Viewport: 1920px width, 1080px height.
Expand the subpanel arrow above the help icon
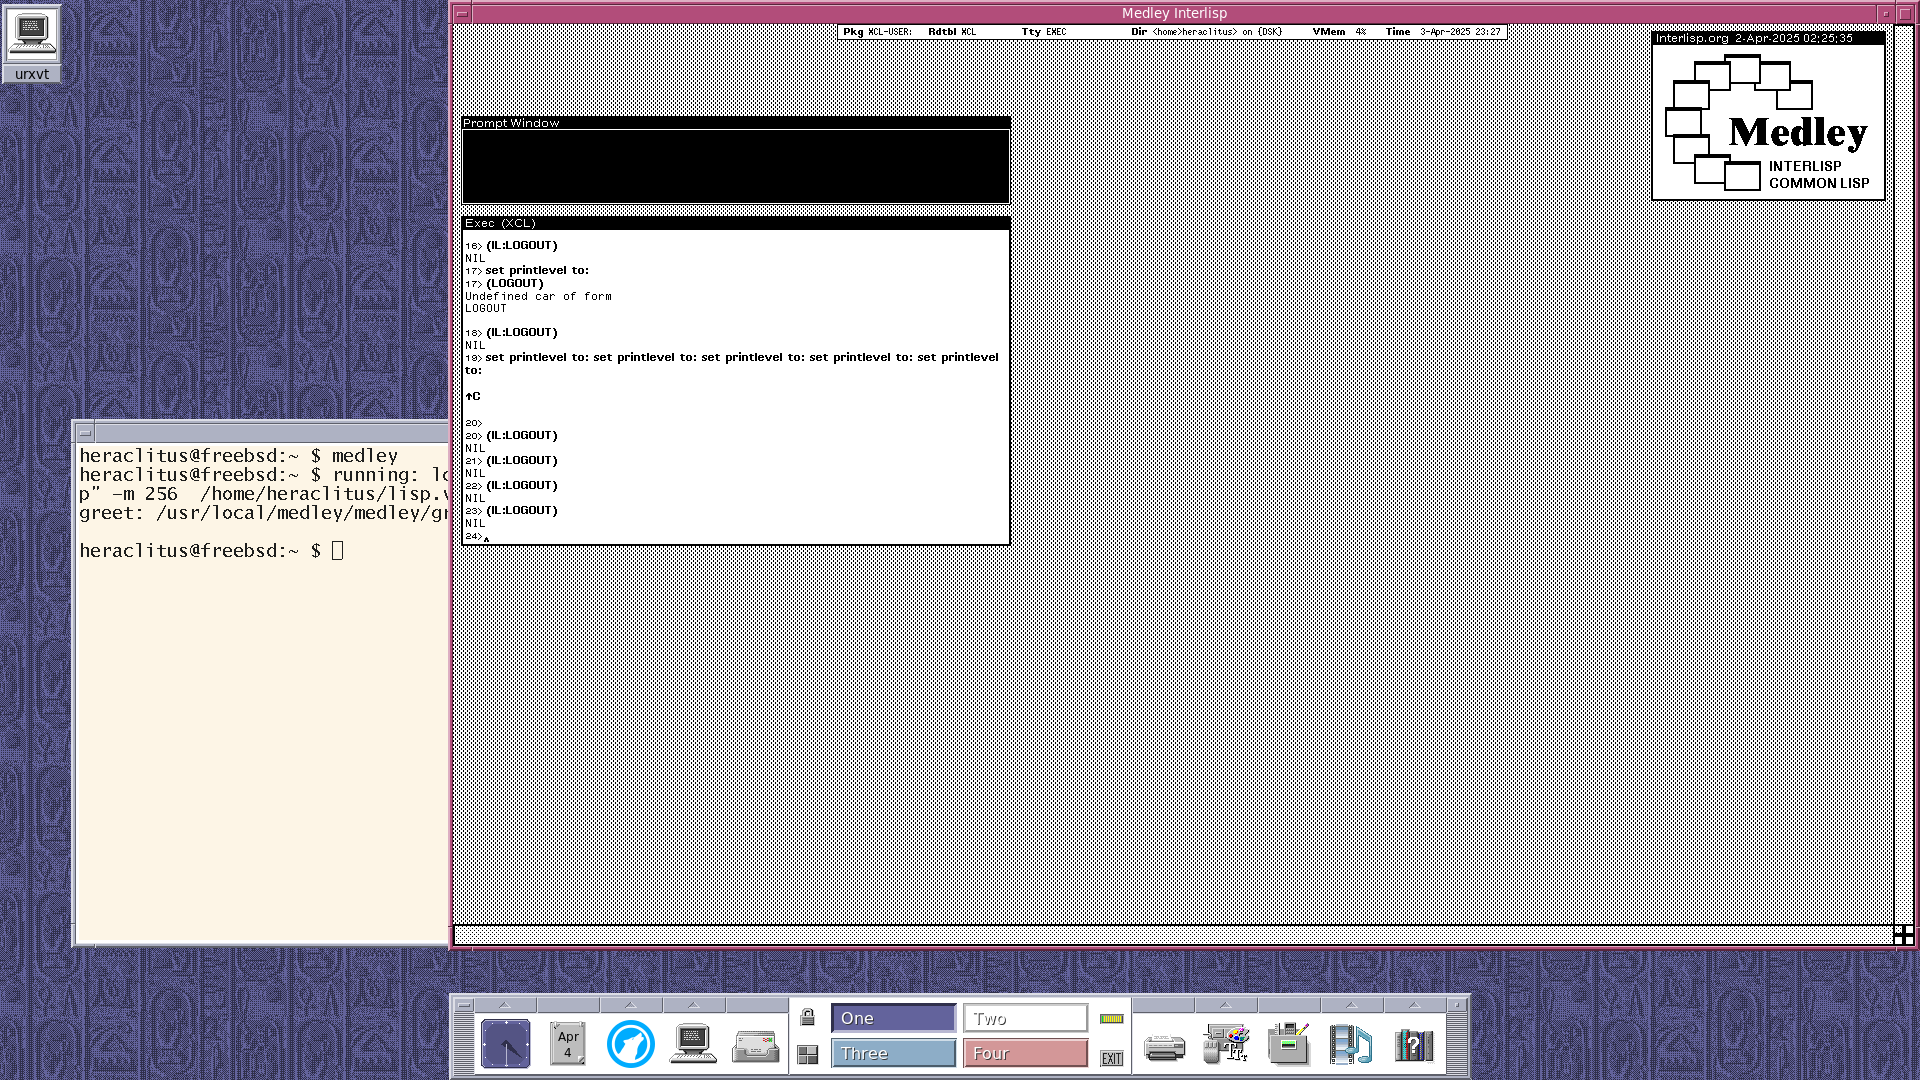[1413, 1004]
